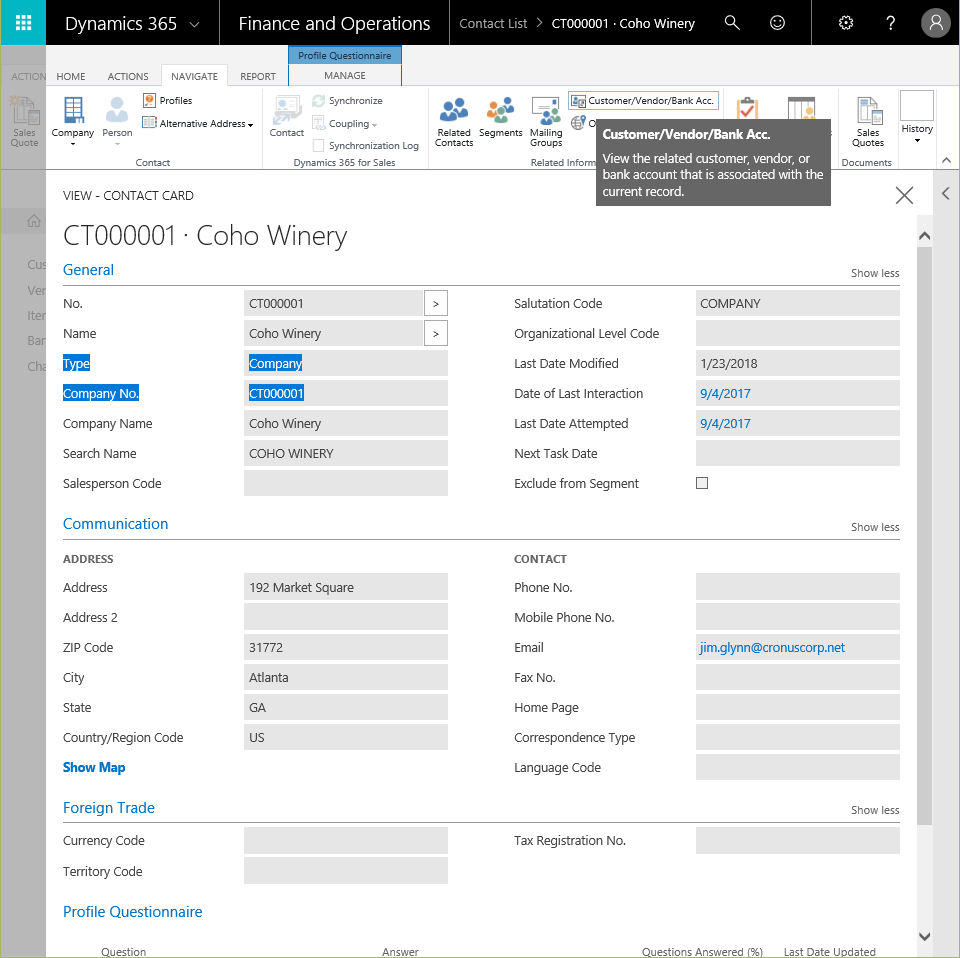Viewport: 960px width, 958px height.
Task: Collapse the ribbon with the up chevron
Action: tap(946, 160)
